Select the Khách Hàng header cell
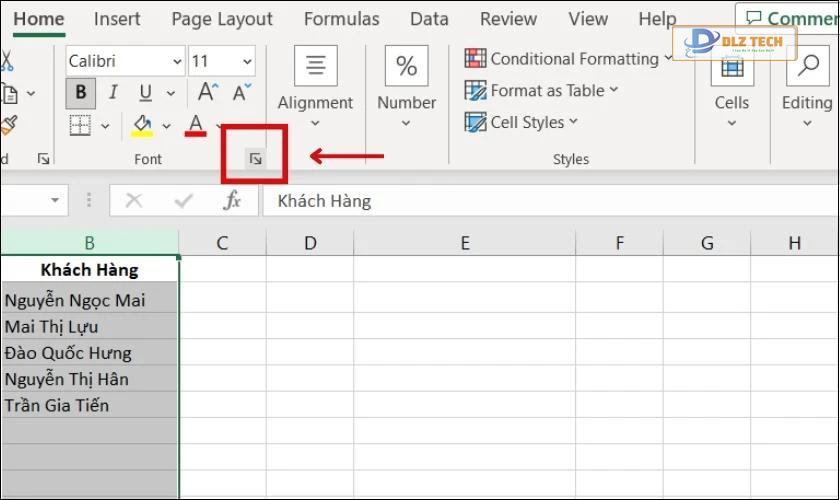Image resolution: width=840 pixels, height=500 pixels. (89, 269)
